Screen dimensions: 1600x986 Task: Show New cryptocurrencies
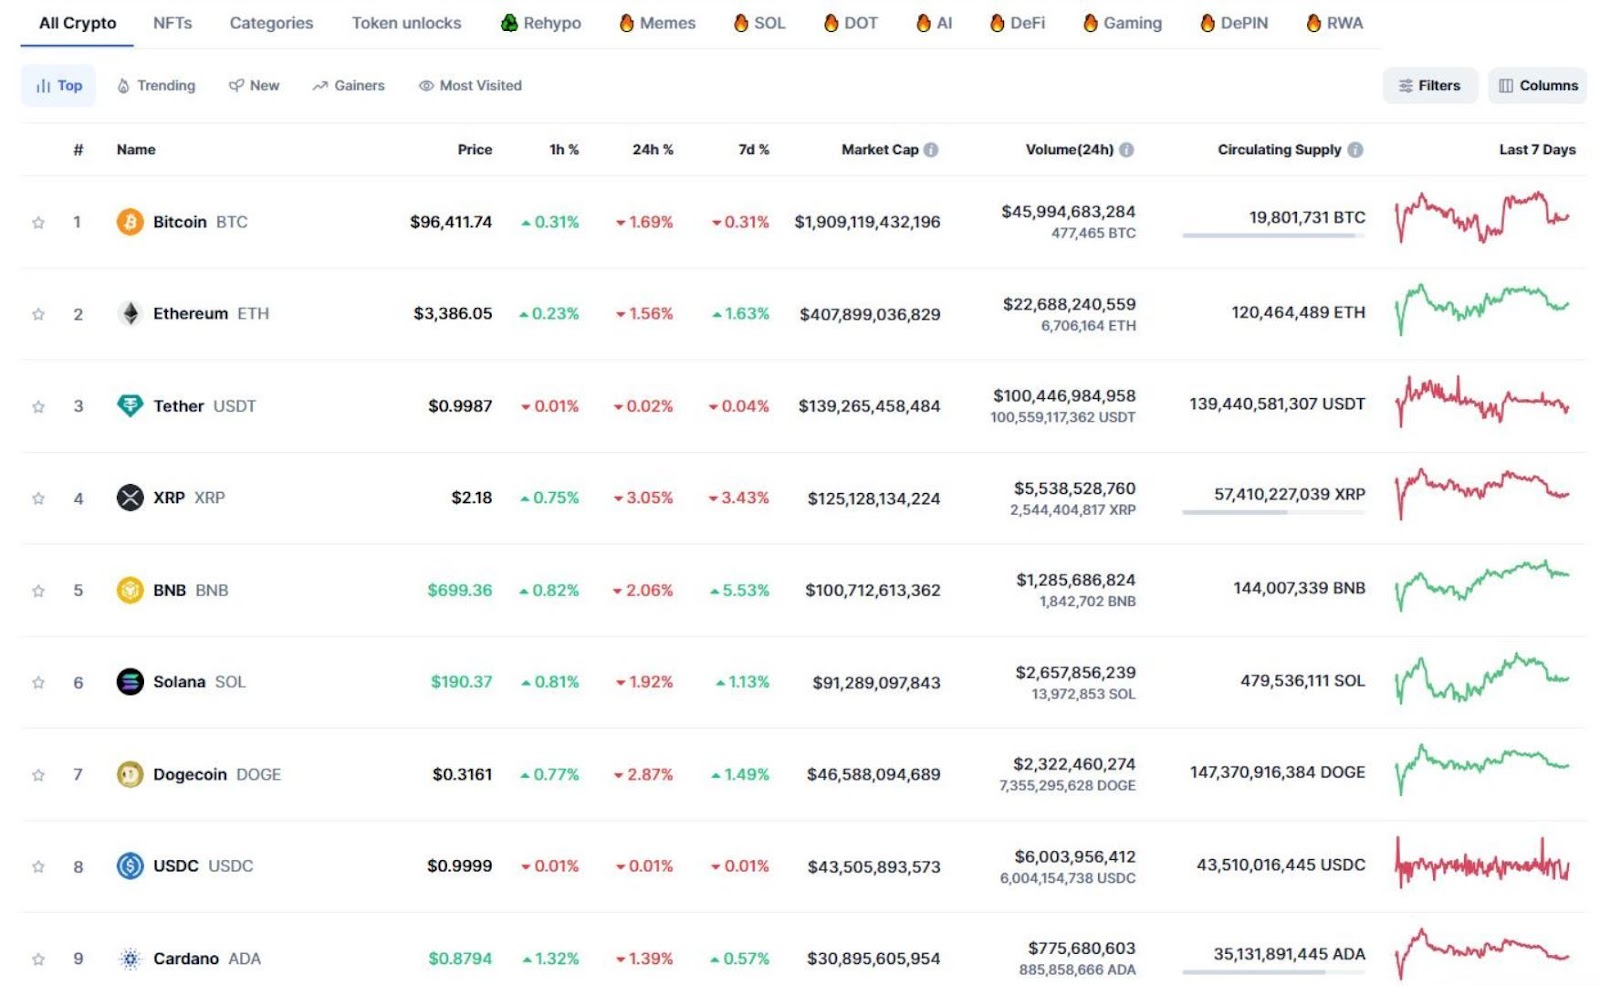(254, 85)
